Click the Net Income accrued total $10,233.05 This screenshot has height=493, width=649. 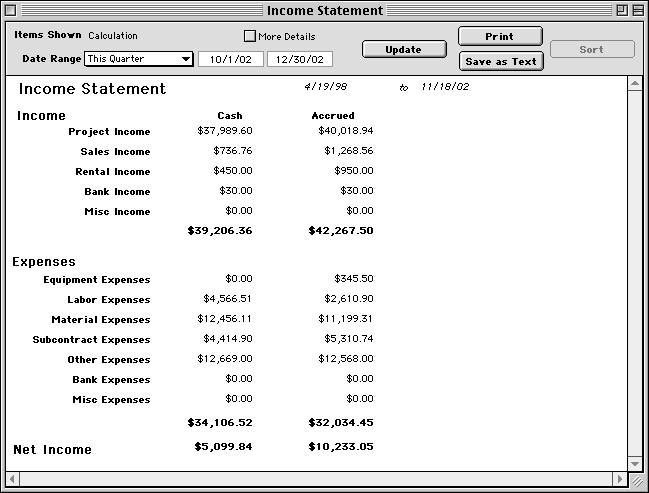(341, 448)
